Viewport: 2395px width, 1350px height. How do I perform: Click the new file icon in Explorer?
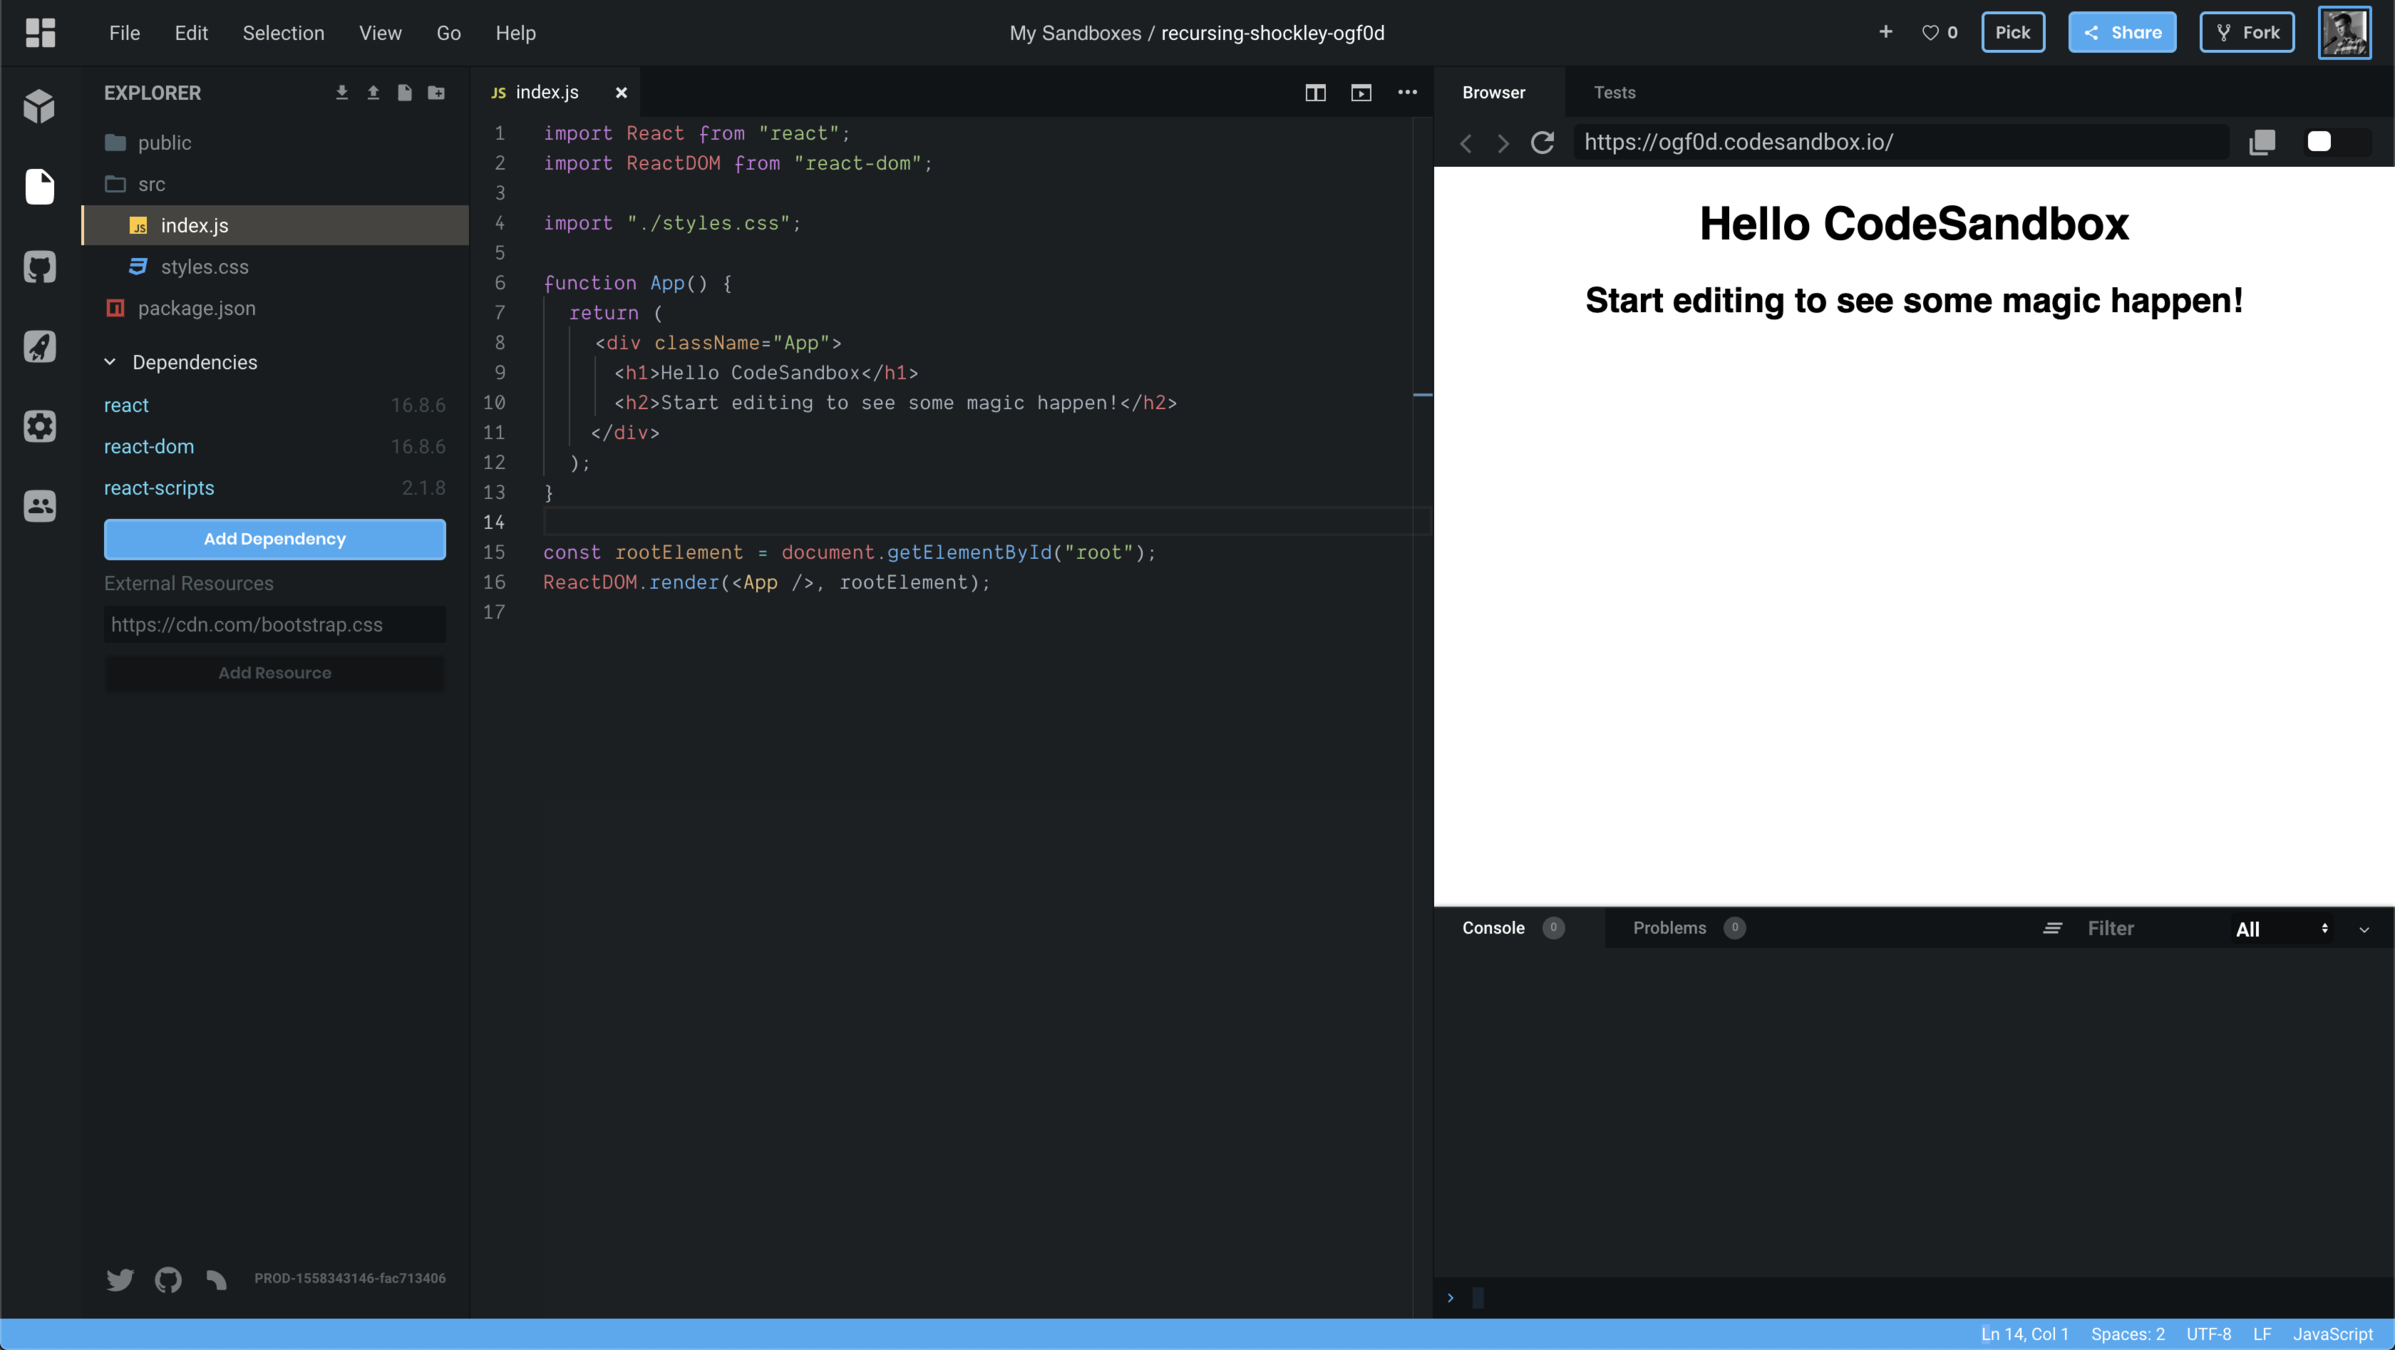click(404, 93)
